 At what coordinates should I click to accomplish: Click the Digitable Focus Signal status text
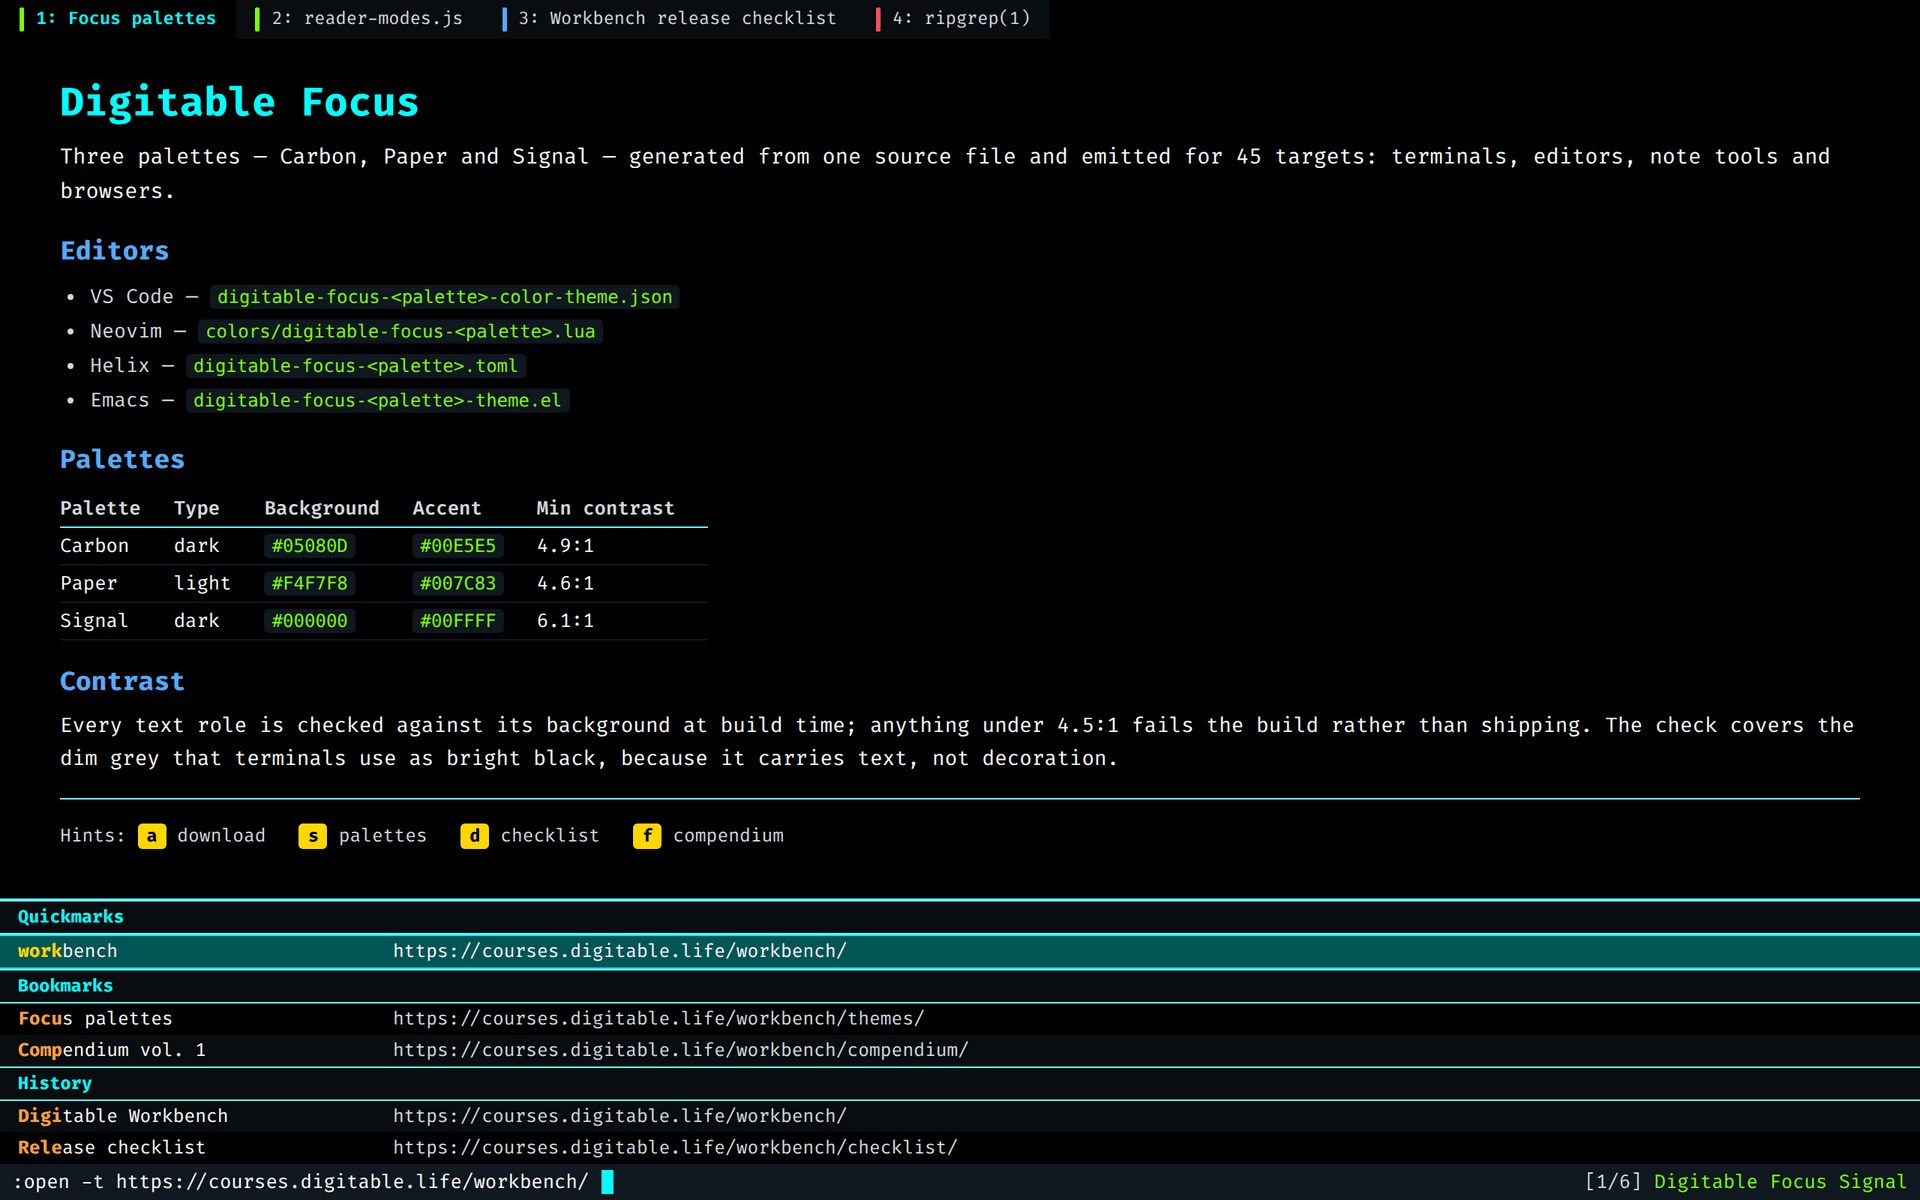point(1780,1182)
